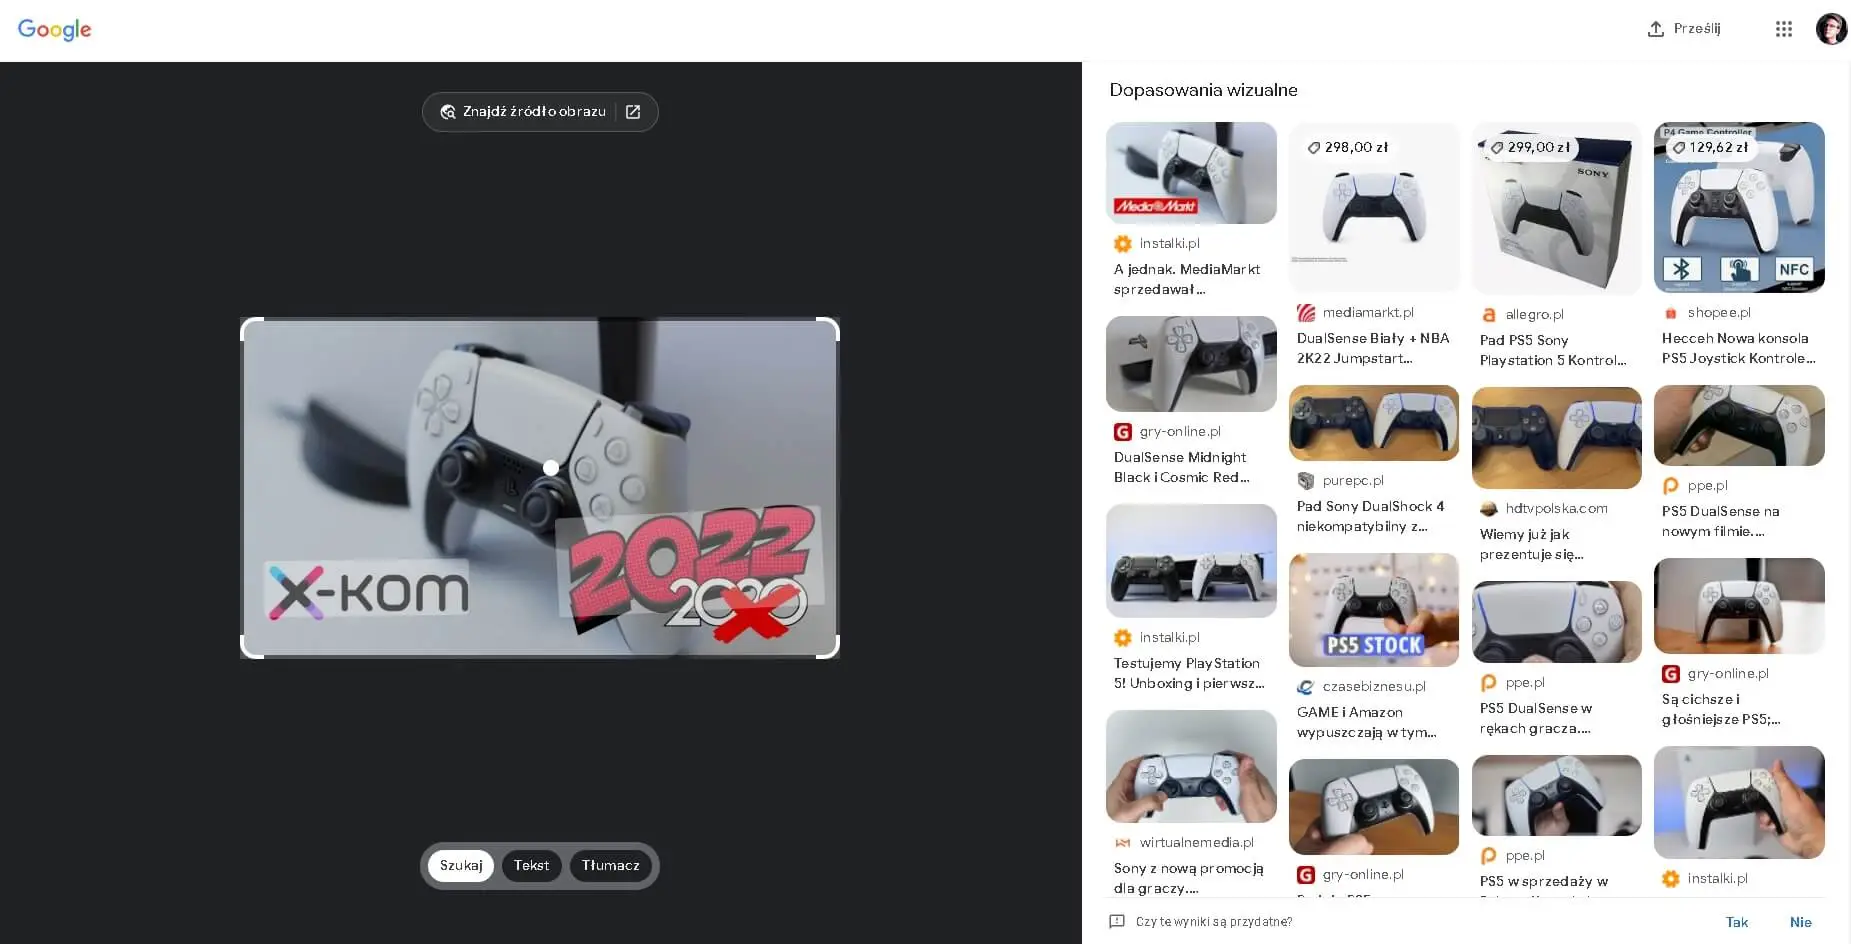The height and width of the screenshot is (944, 1851).
Task: Click the price tag icon showing 298,00 zł
Action: [1314, 146]
